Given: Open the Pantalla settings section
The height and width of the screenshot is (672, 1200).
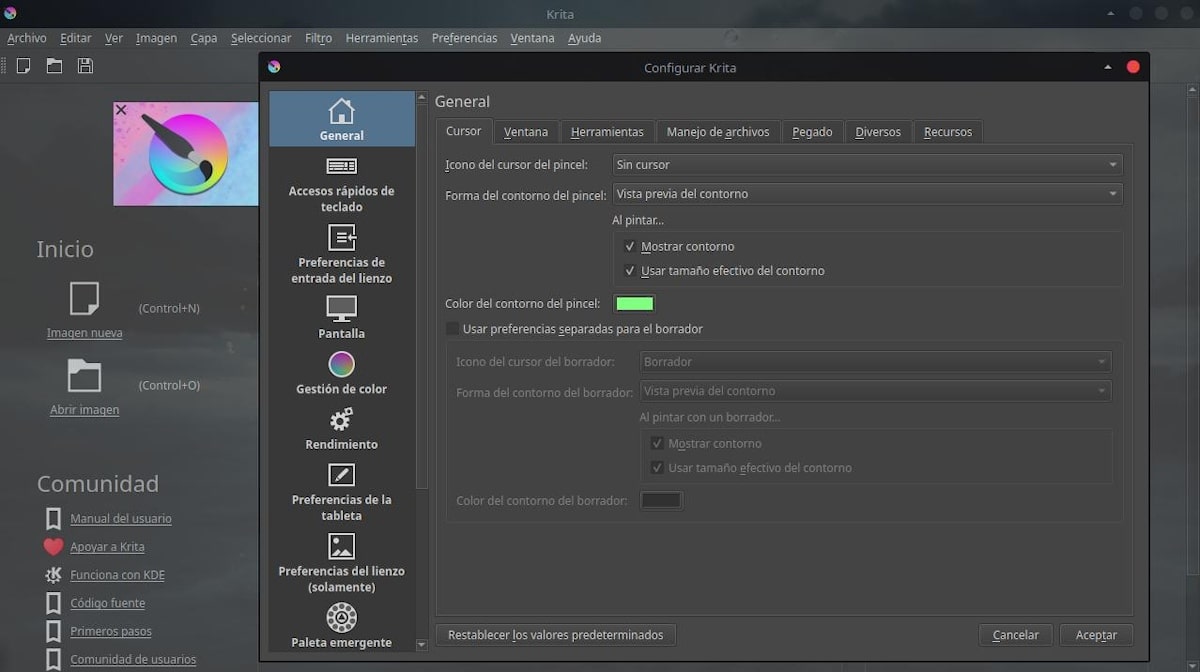Looking at the screenshot, I should [x=341, y=316].
